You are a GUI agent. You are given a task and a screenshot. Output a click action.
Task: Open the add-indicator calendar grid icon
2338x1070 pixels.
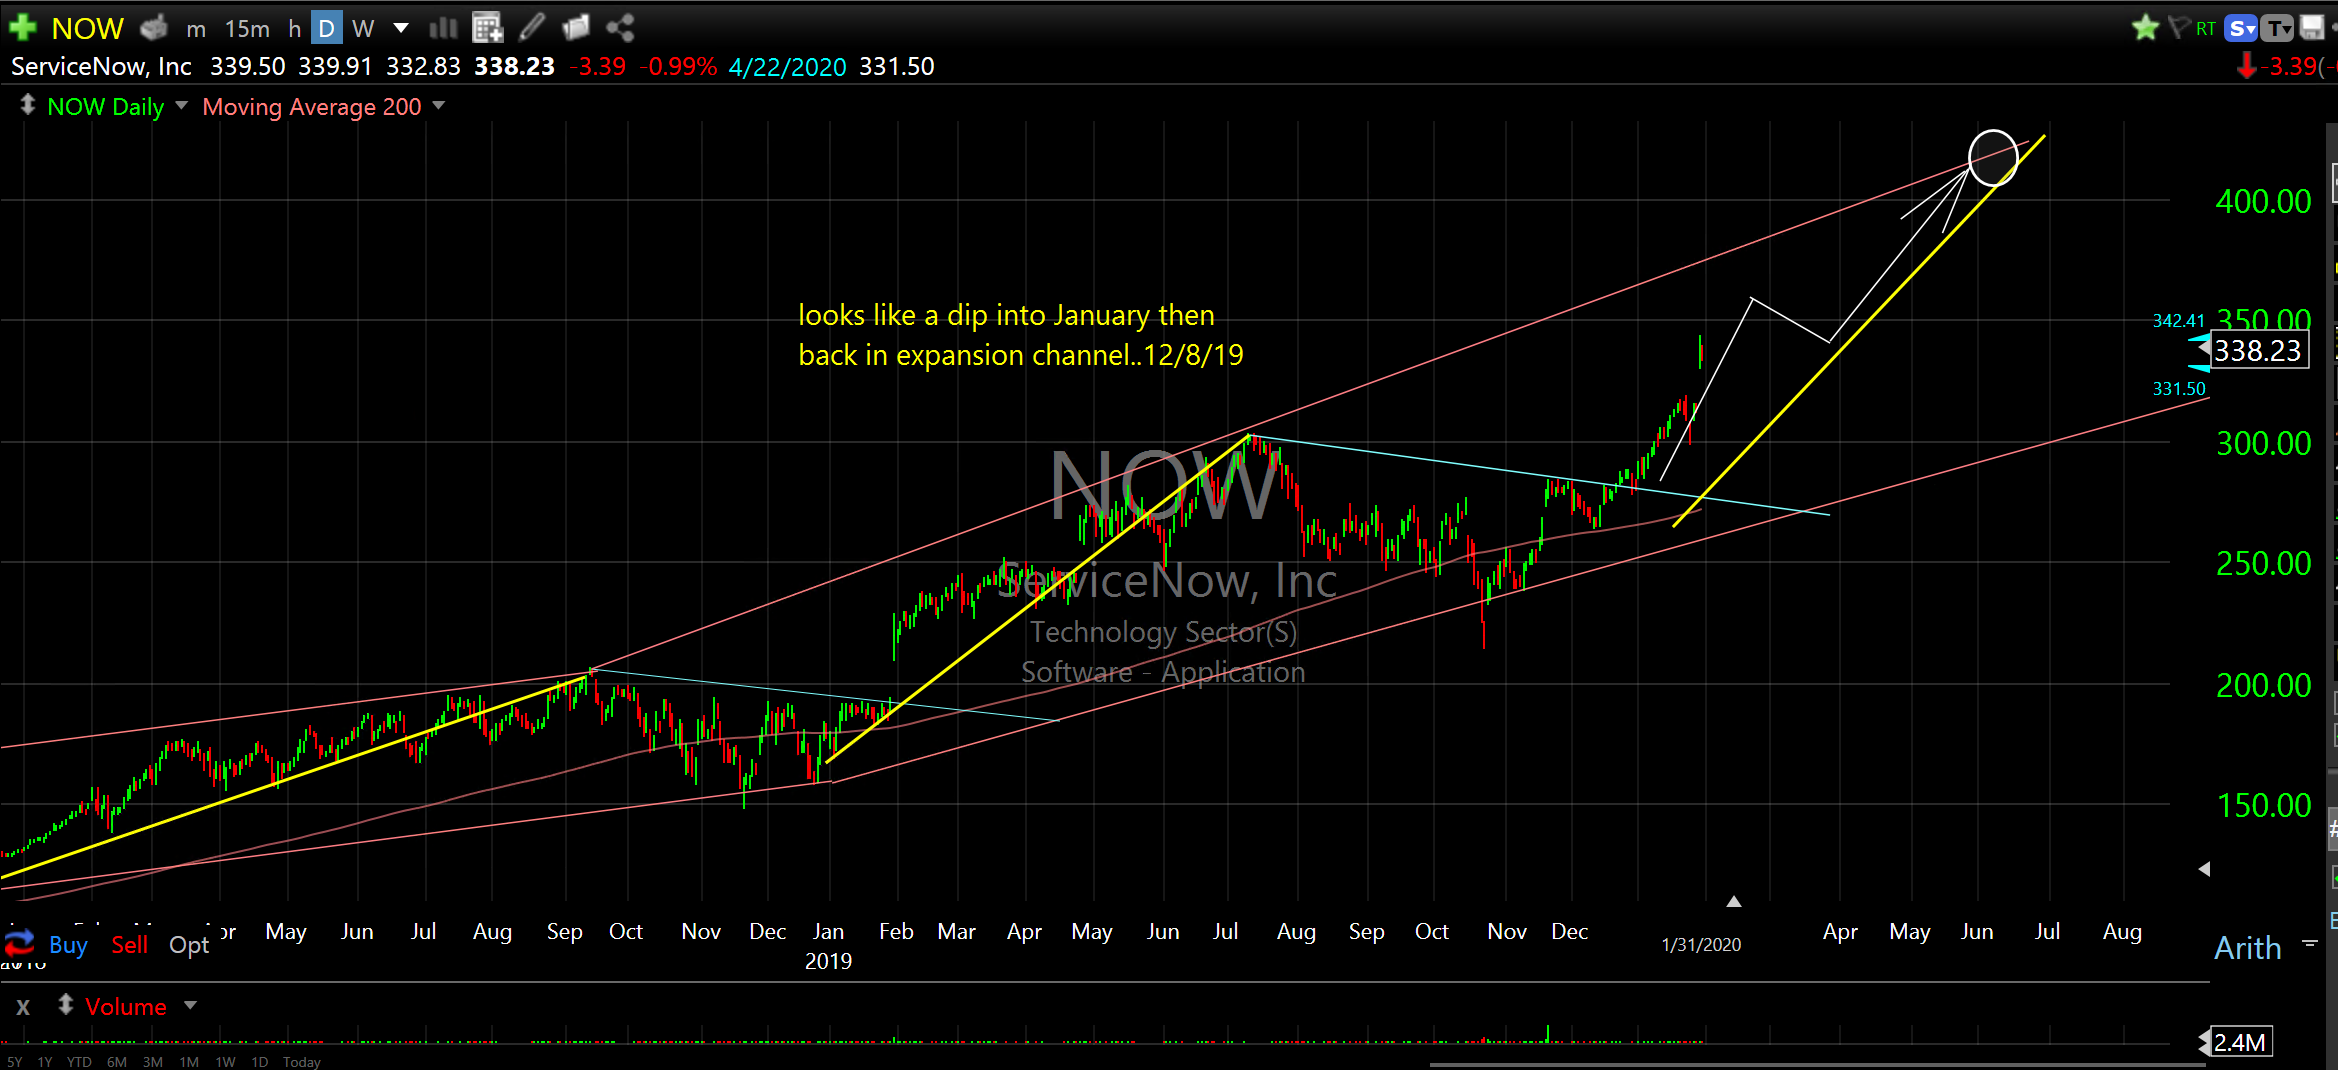(x=487, y=28)
